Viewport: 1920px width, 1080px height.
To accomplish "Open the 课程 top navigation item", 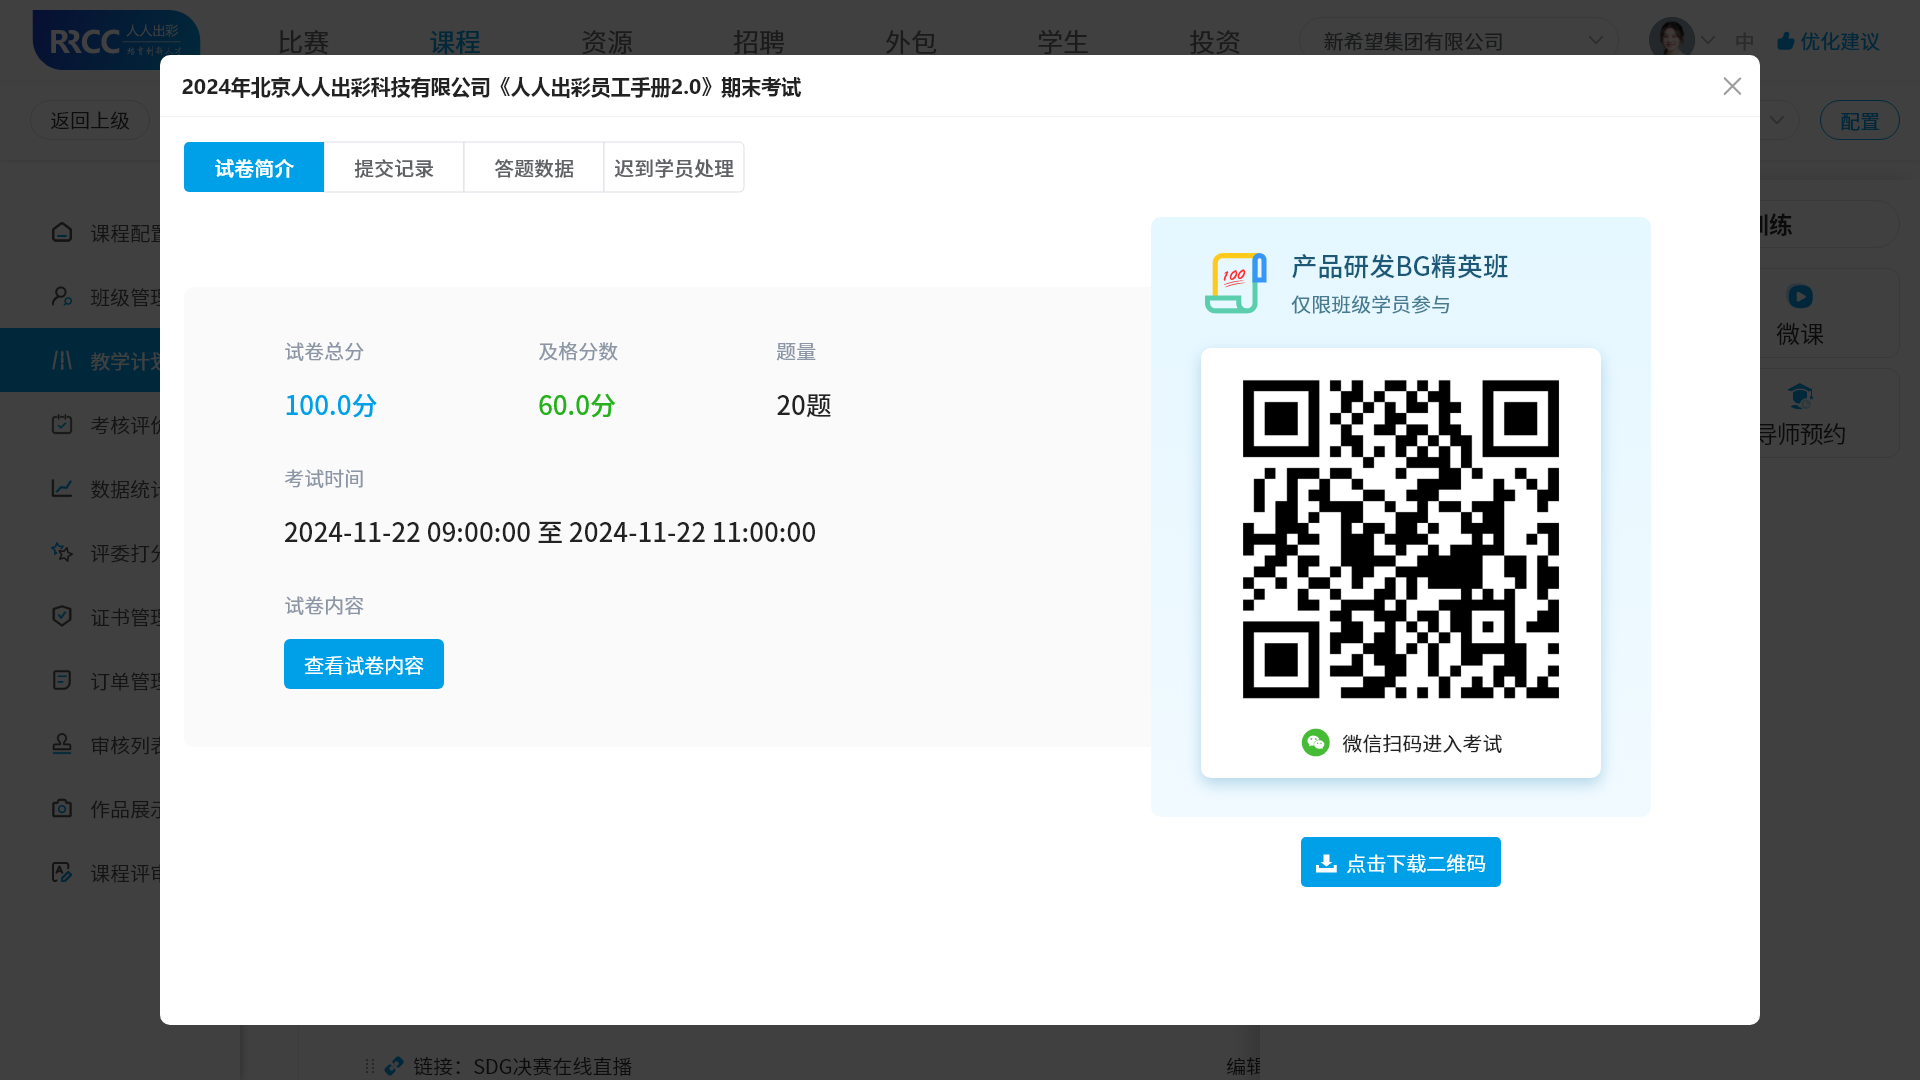I will pos(455,42).
